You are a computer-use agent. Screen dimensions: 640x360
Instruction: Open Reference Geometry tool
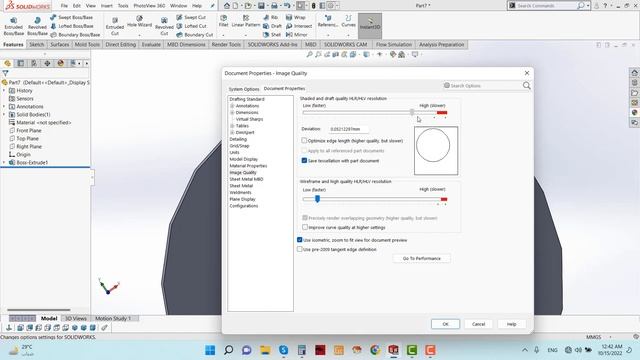click(x=328, y=21)
